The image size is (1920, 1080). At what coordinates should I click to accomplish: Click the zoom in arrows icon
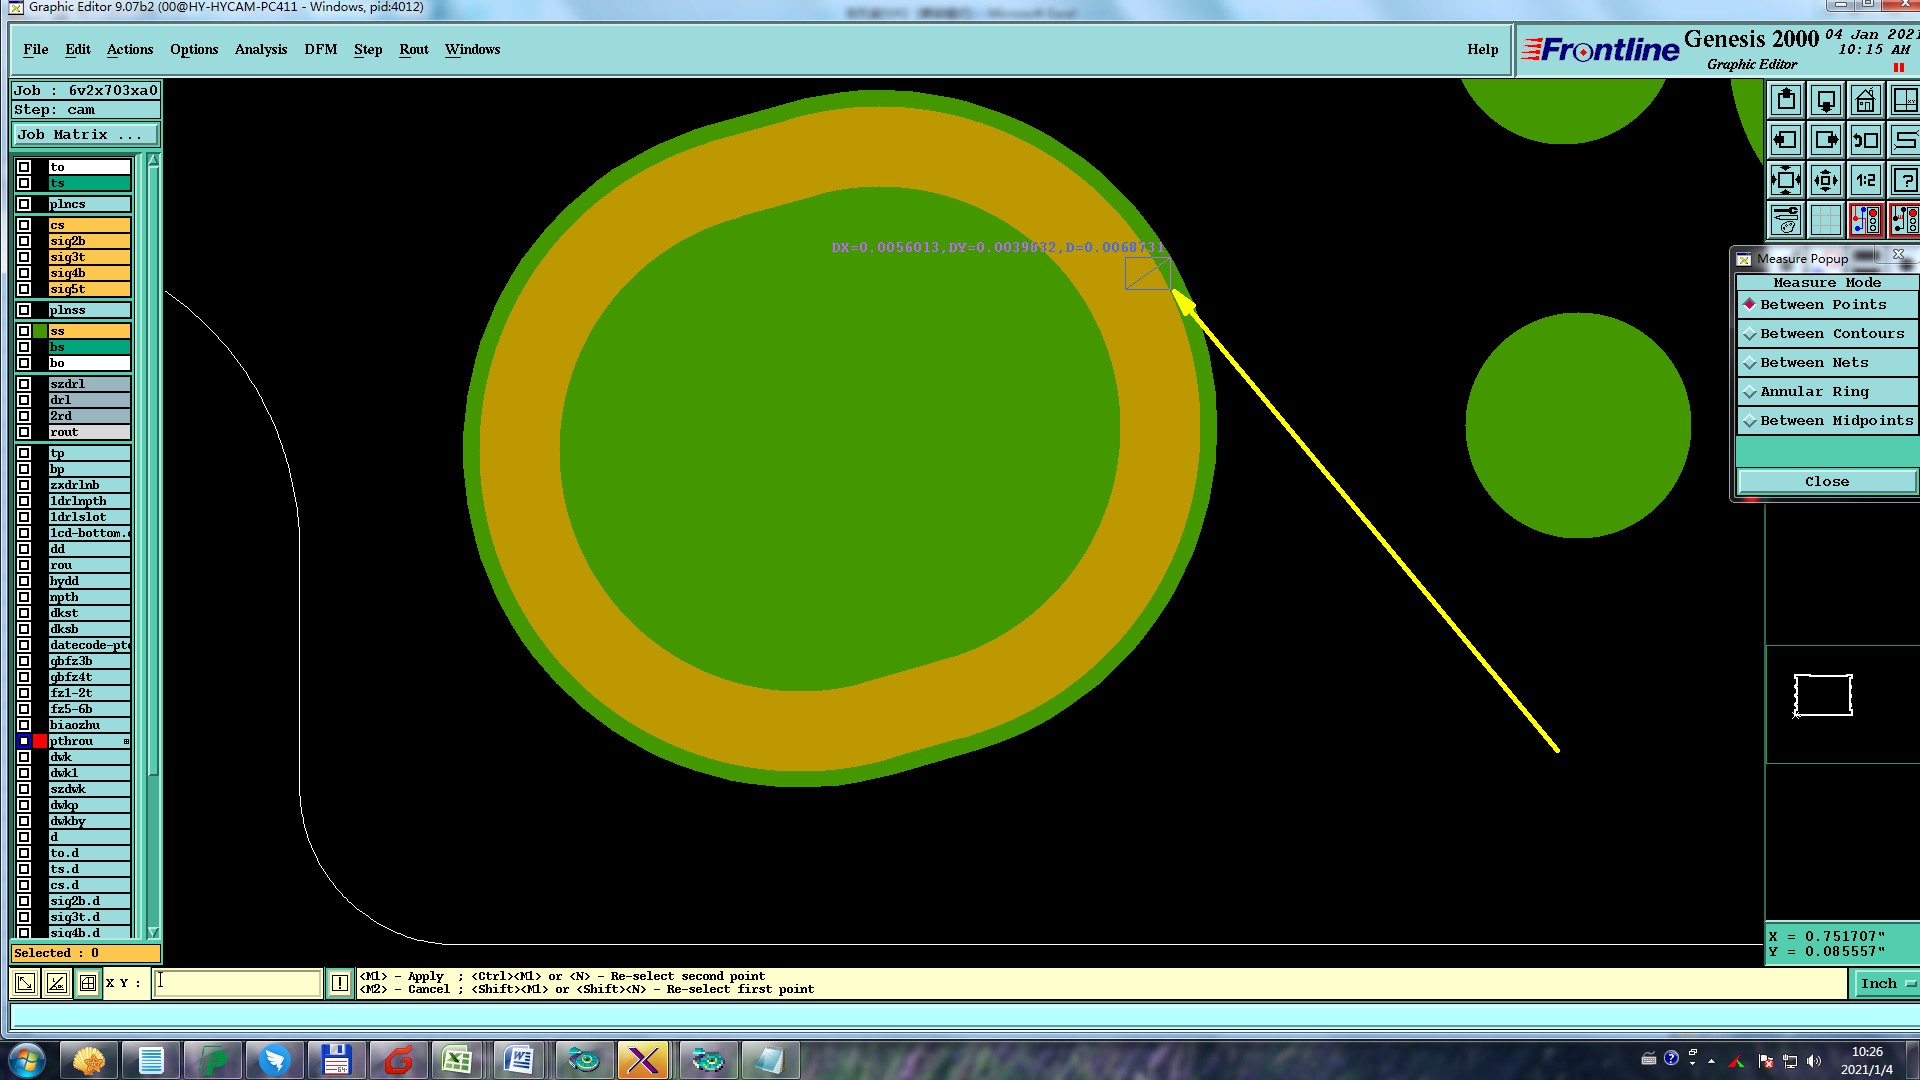tap(1786, 181)
